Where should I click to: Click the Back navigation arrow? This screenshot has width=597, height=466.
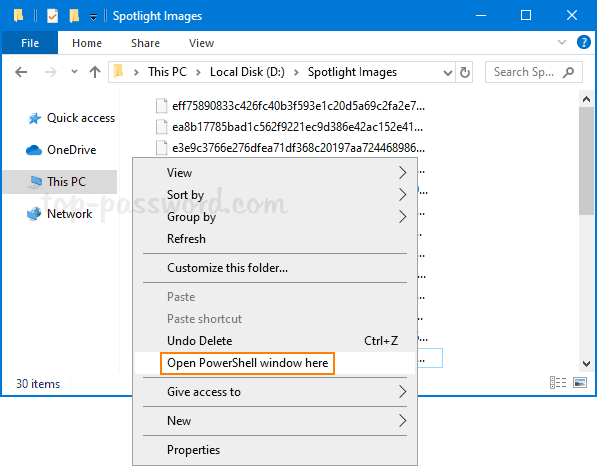pos(21,72)
